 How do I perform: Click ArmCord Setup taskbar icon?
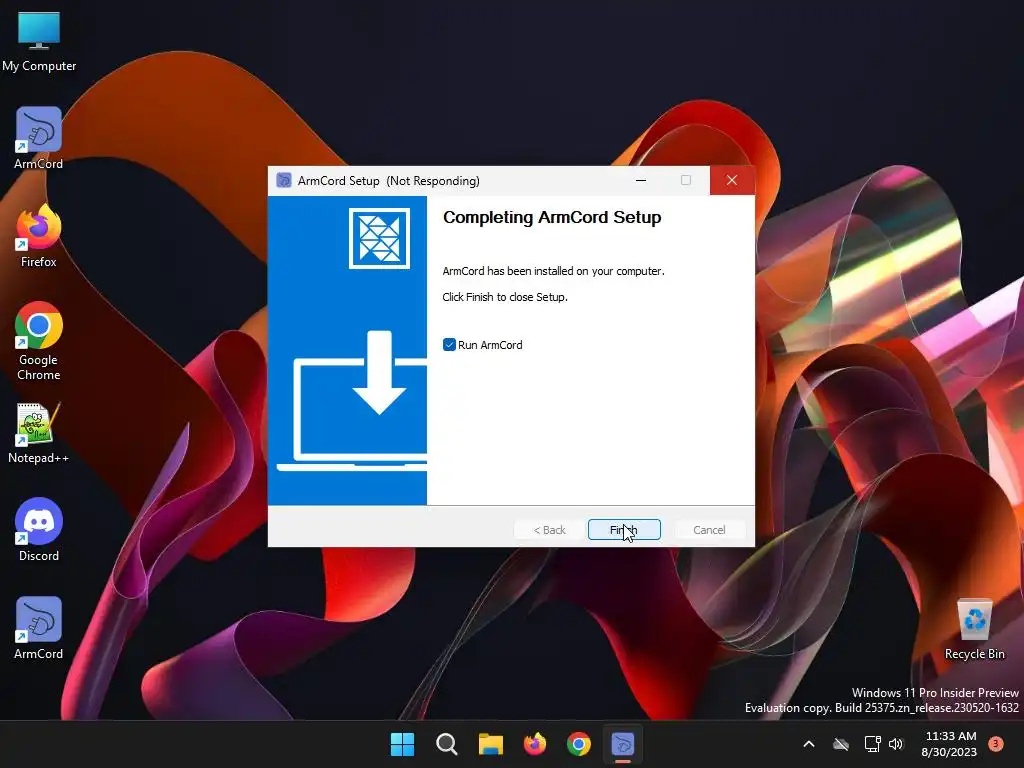click(623, 744)
